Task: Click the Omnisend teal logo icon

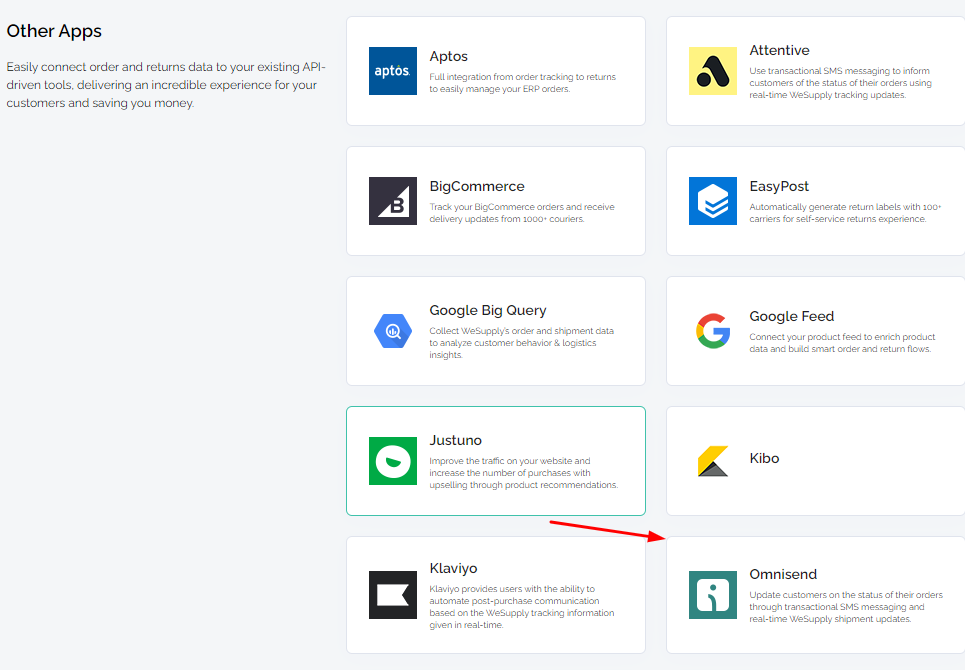Action: coord(713,595)
